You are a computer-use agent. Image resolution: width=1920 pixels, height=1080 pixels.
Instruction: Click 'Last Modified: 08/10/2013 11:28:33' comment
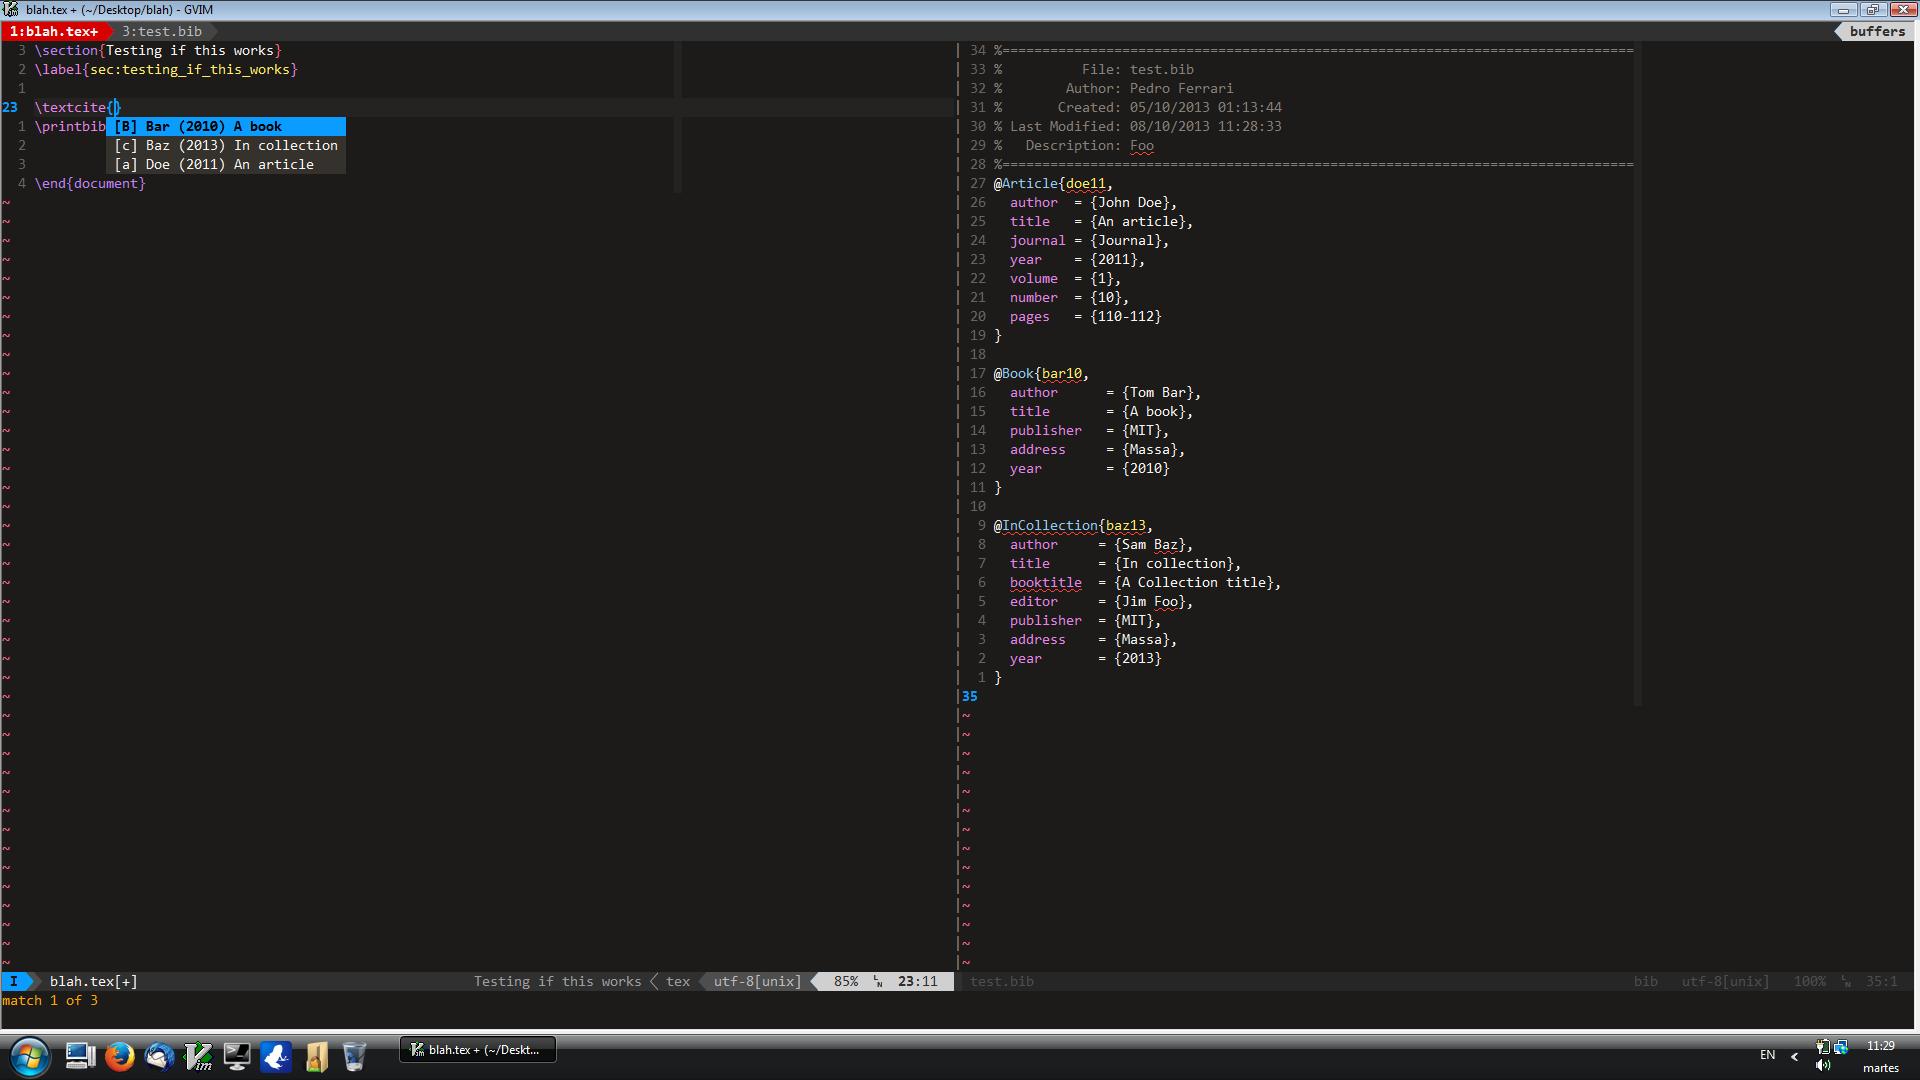tap(1145, 126)
